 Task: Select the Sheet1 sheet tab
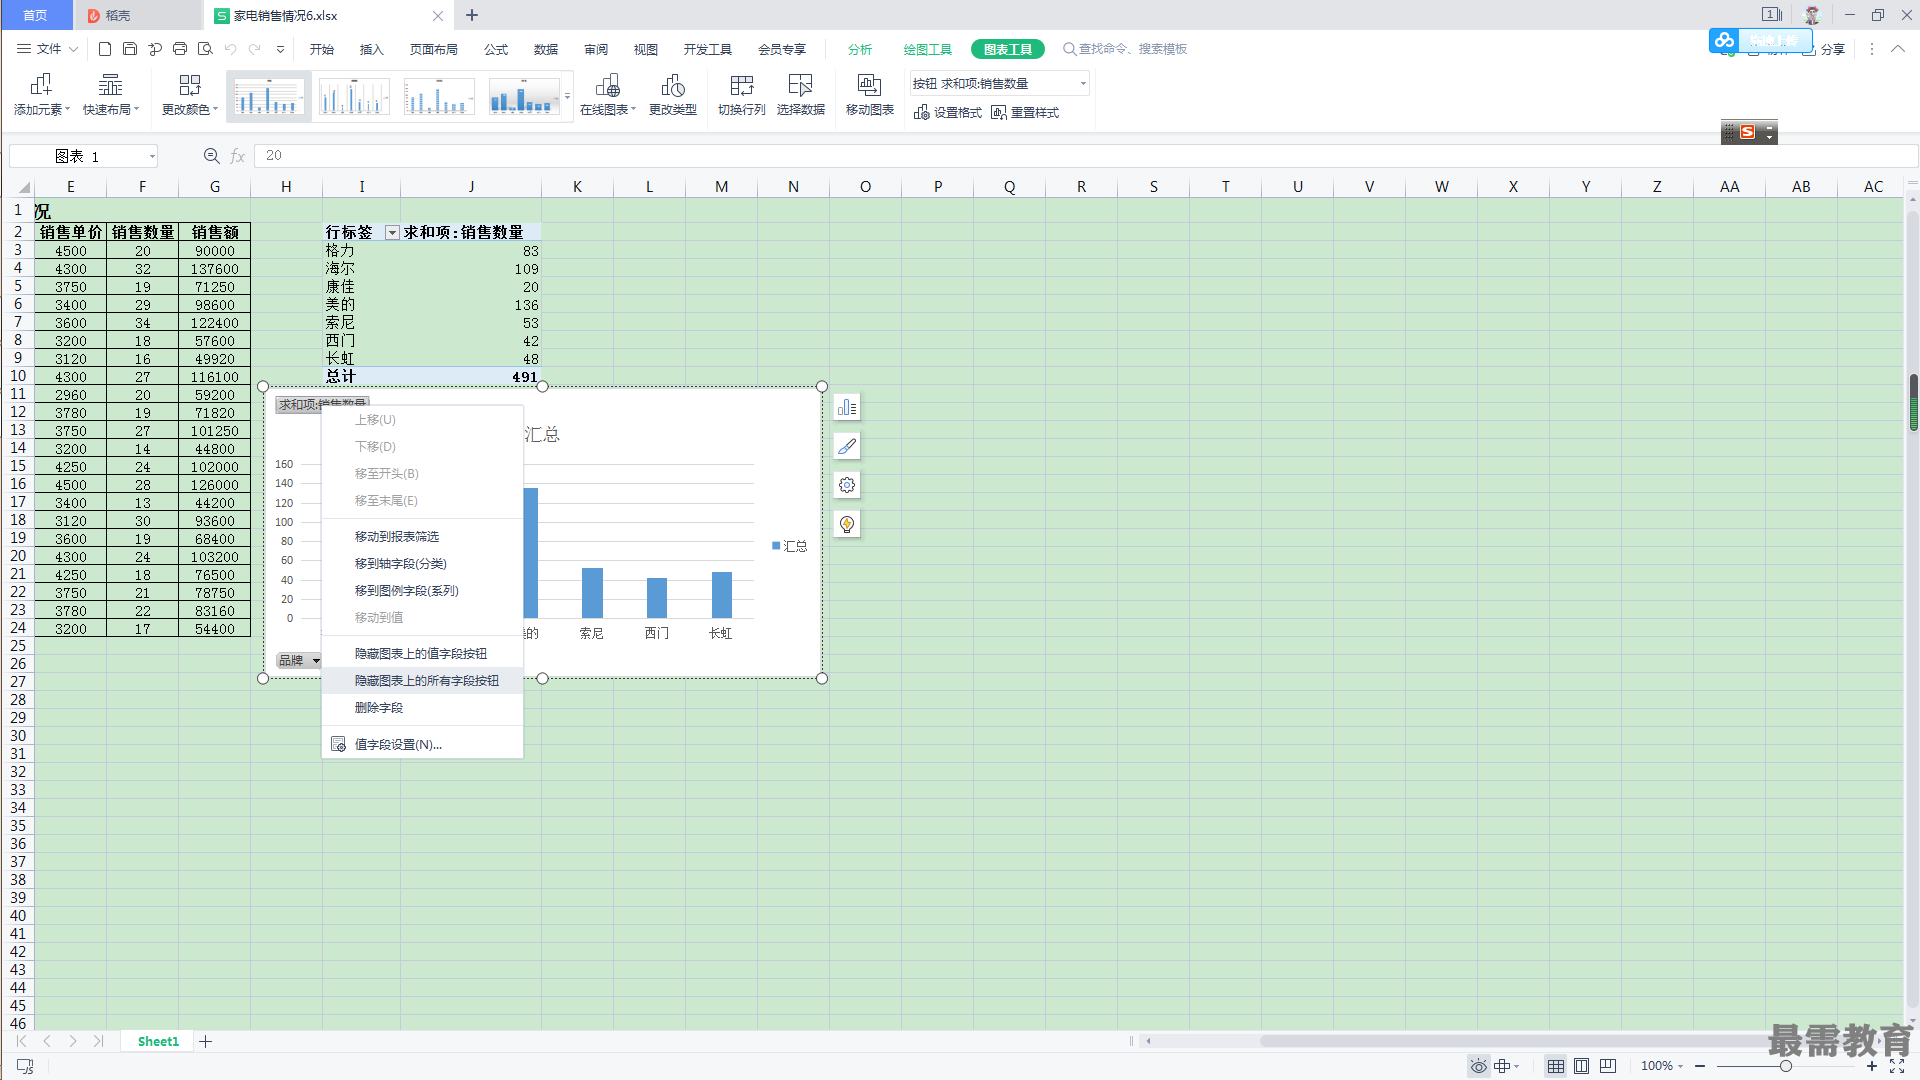click(x=158, y=1042)
